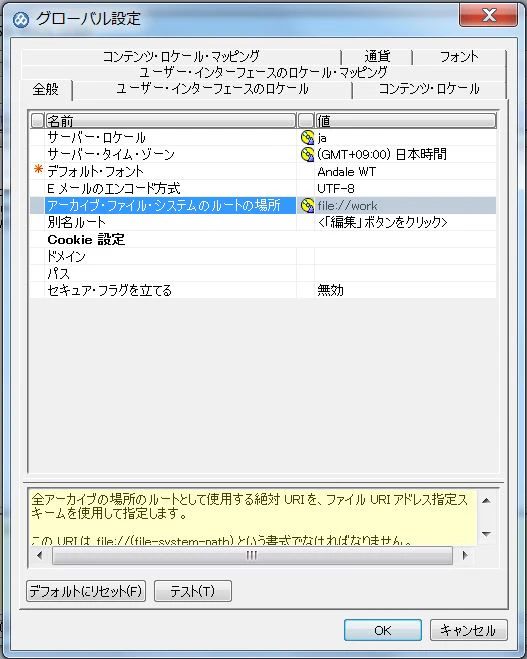This screenshot has width=527, height=659.
Task: Open the コンテンツ・ロケール tab
Action: [429, 89]
